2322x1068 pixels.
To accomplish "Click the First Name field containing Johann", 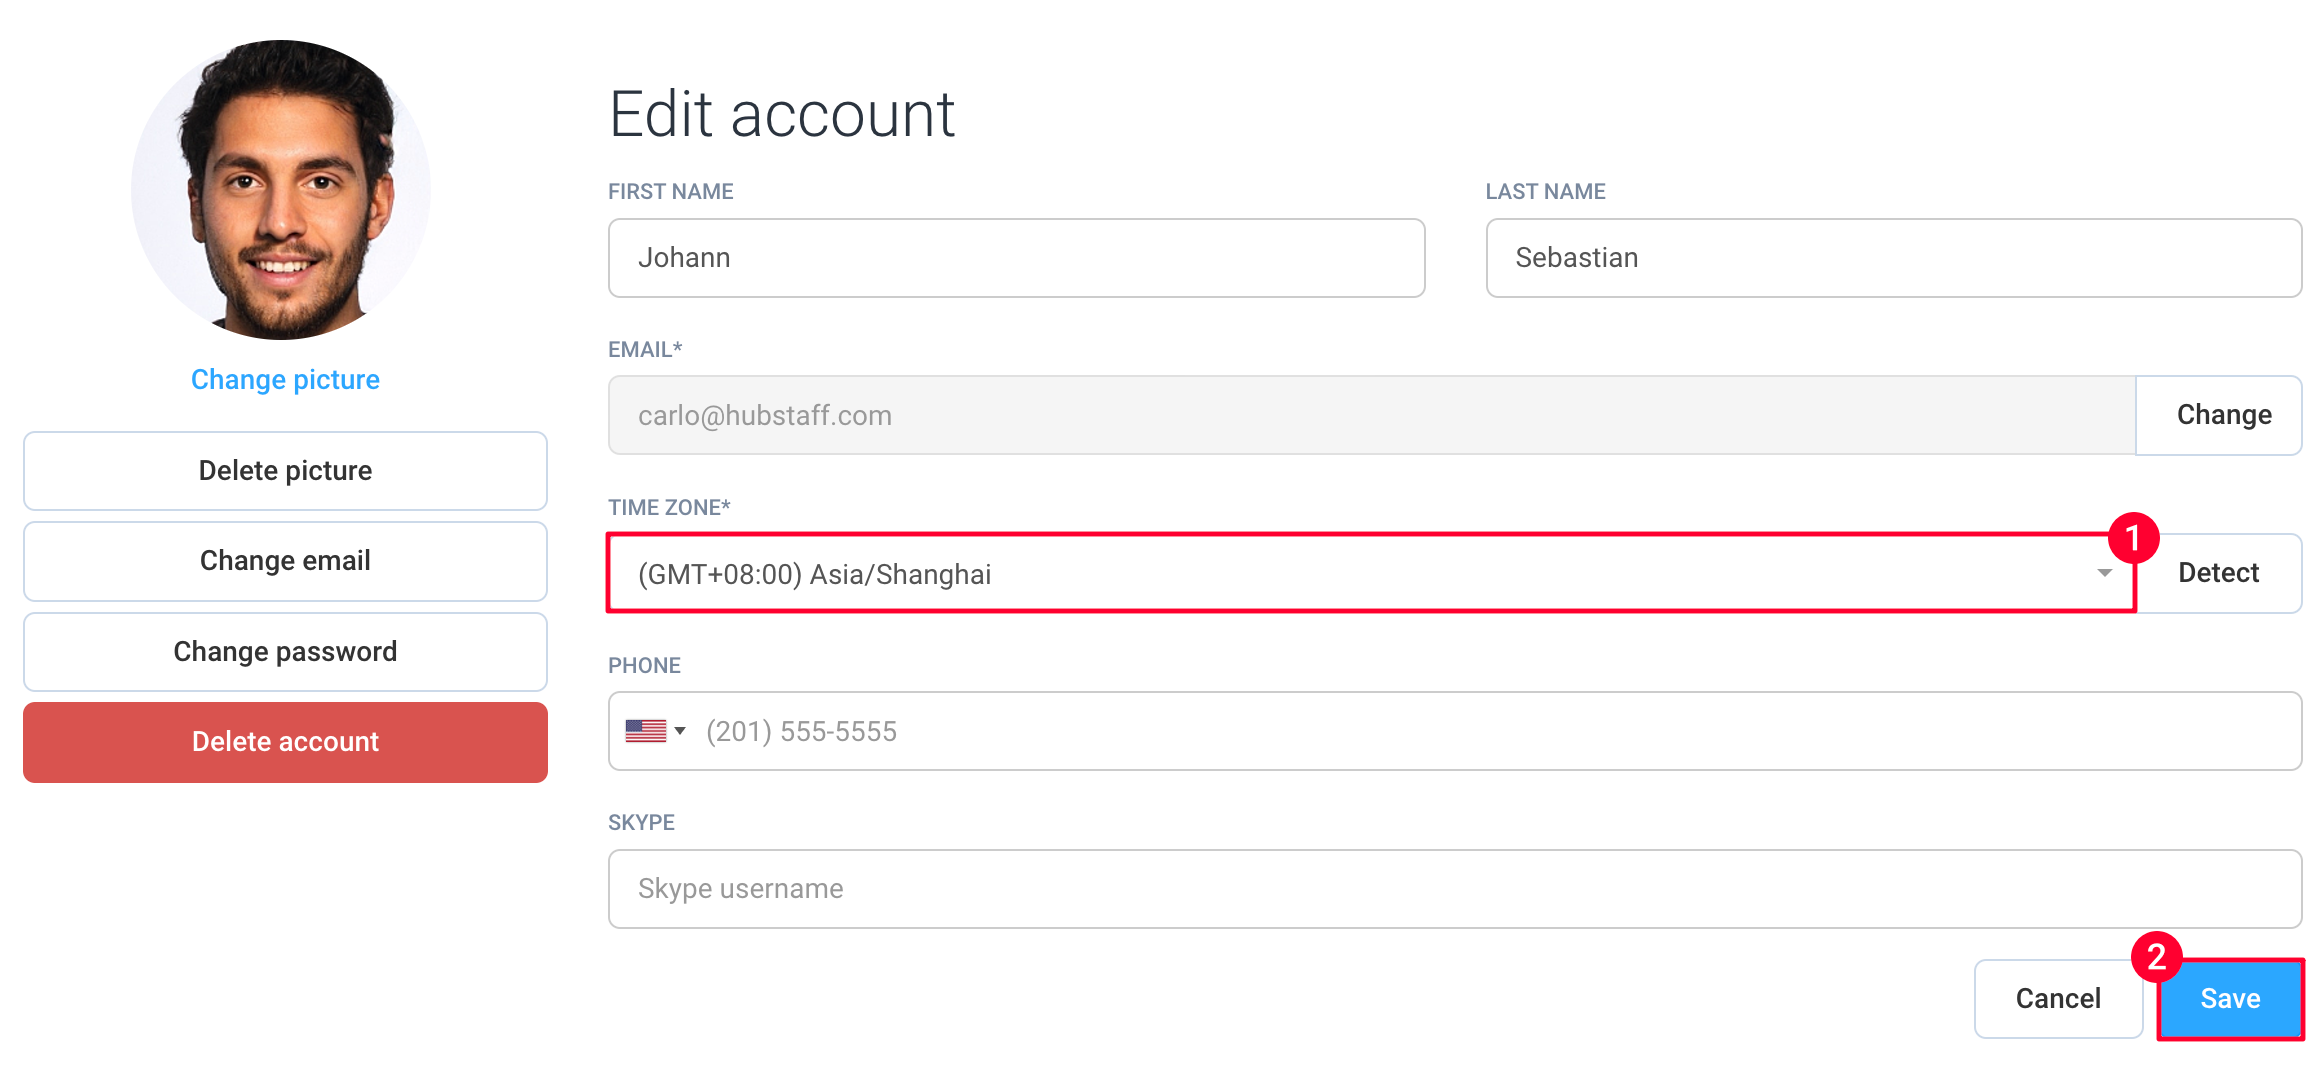I will tap(1016, 258).
